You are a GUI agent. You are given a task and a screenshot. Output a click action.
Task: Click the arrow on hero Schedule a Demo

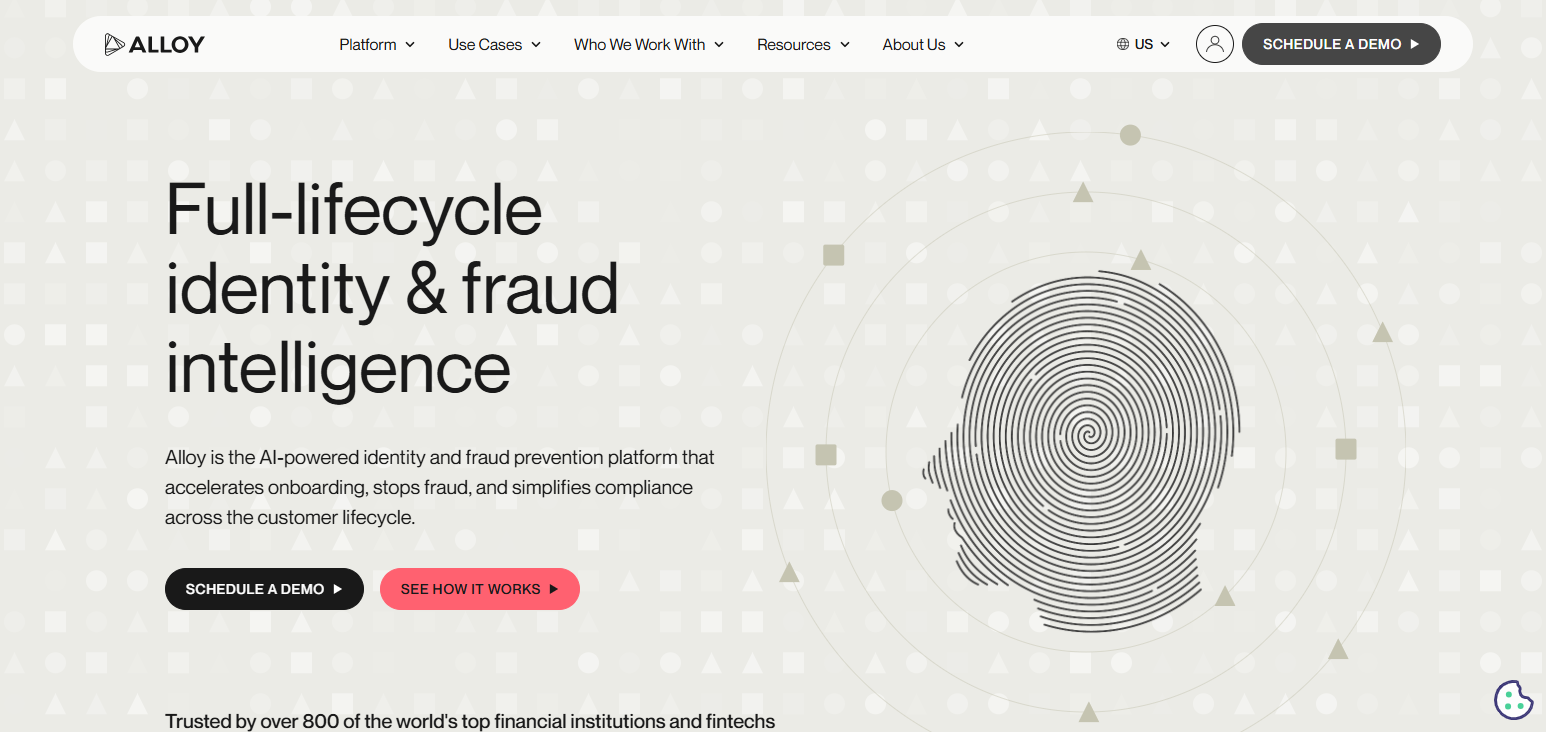[338, 589]
